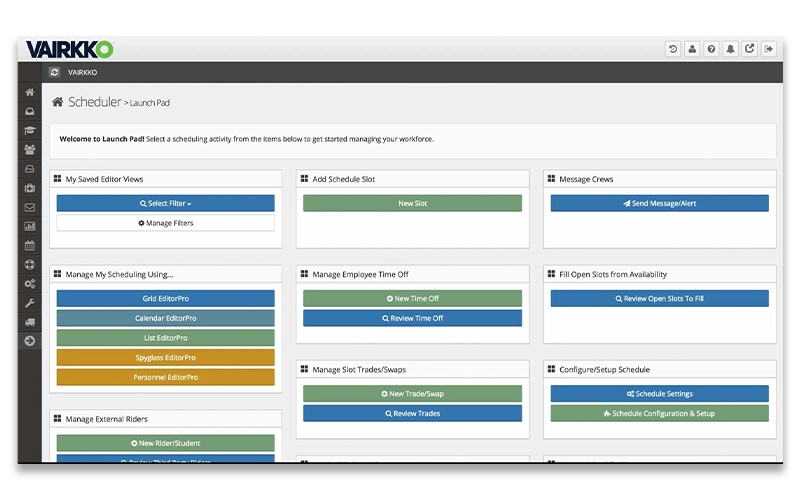Screen dimensions: 800x500
Task: Open Schedule Settings
Action: (660, 393)
